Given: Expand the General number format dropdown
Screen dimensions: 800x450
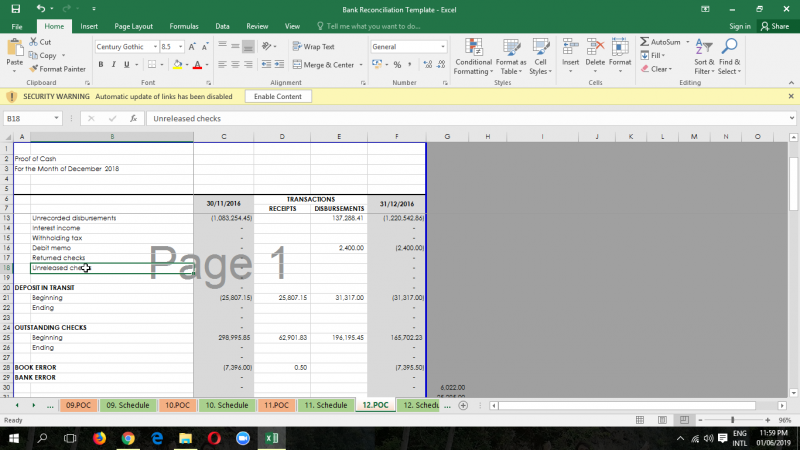Looking at the screenshot, I should (443, 47).
